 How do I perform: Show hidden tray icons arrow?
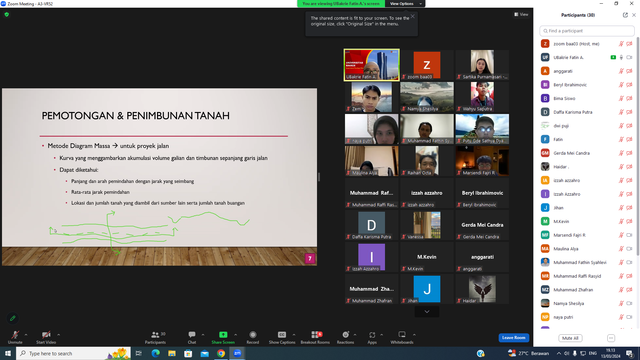[558, 353]
